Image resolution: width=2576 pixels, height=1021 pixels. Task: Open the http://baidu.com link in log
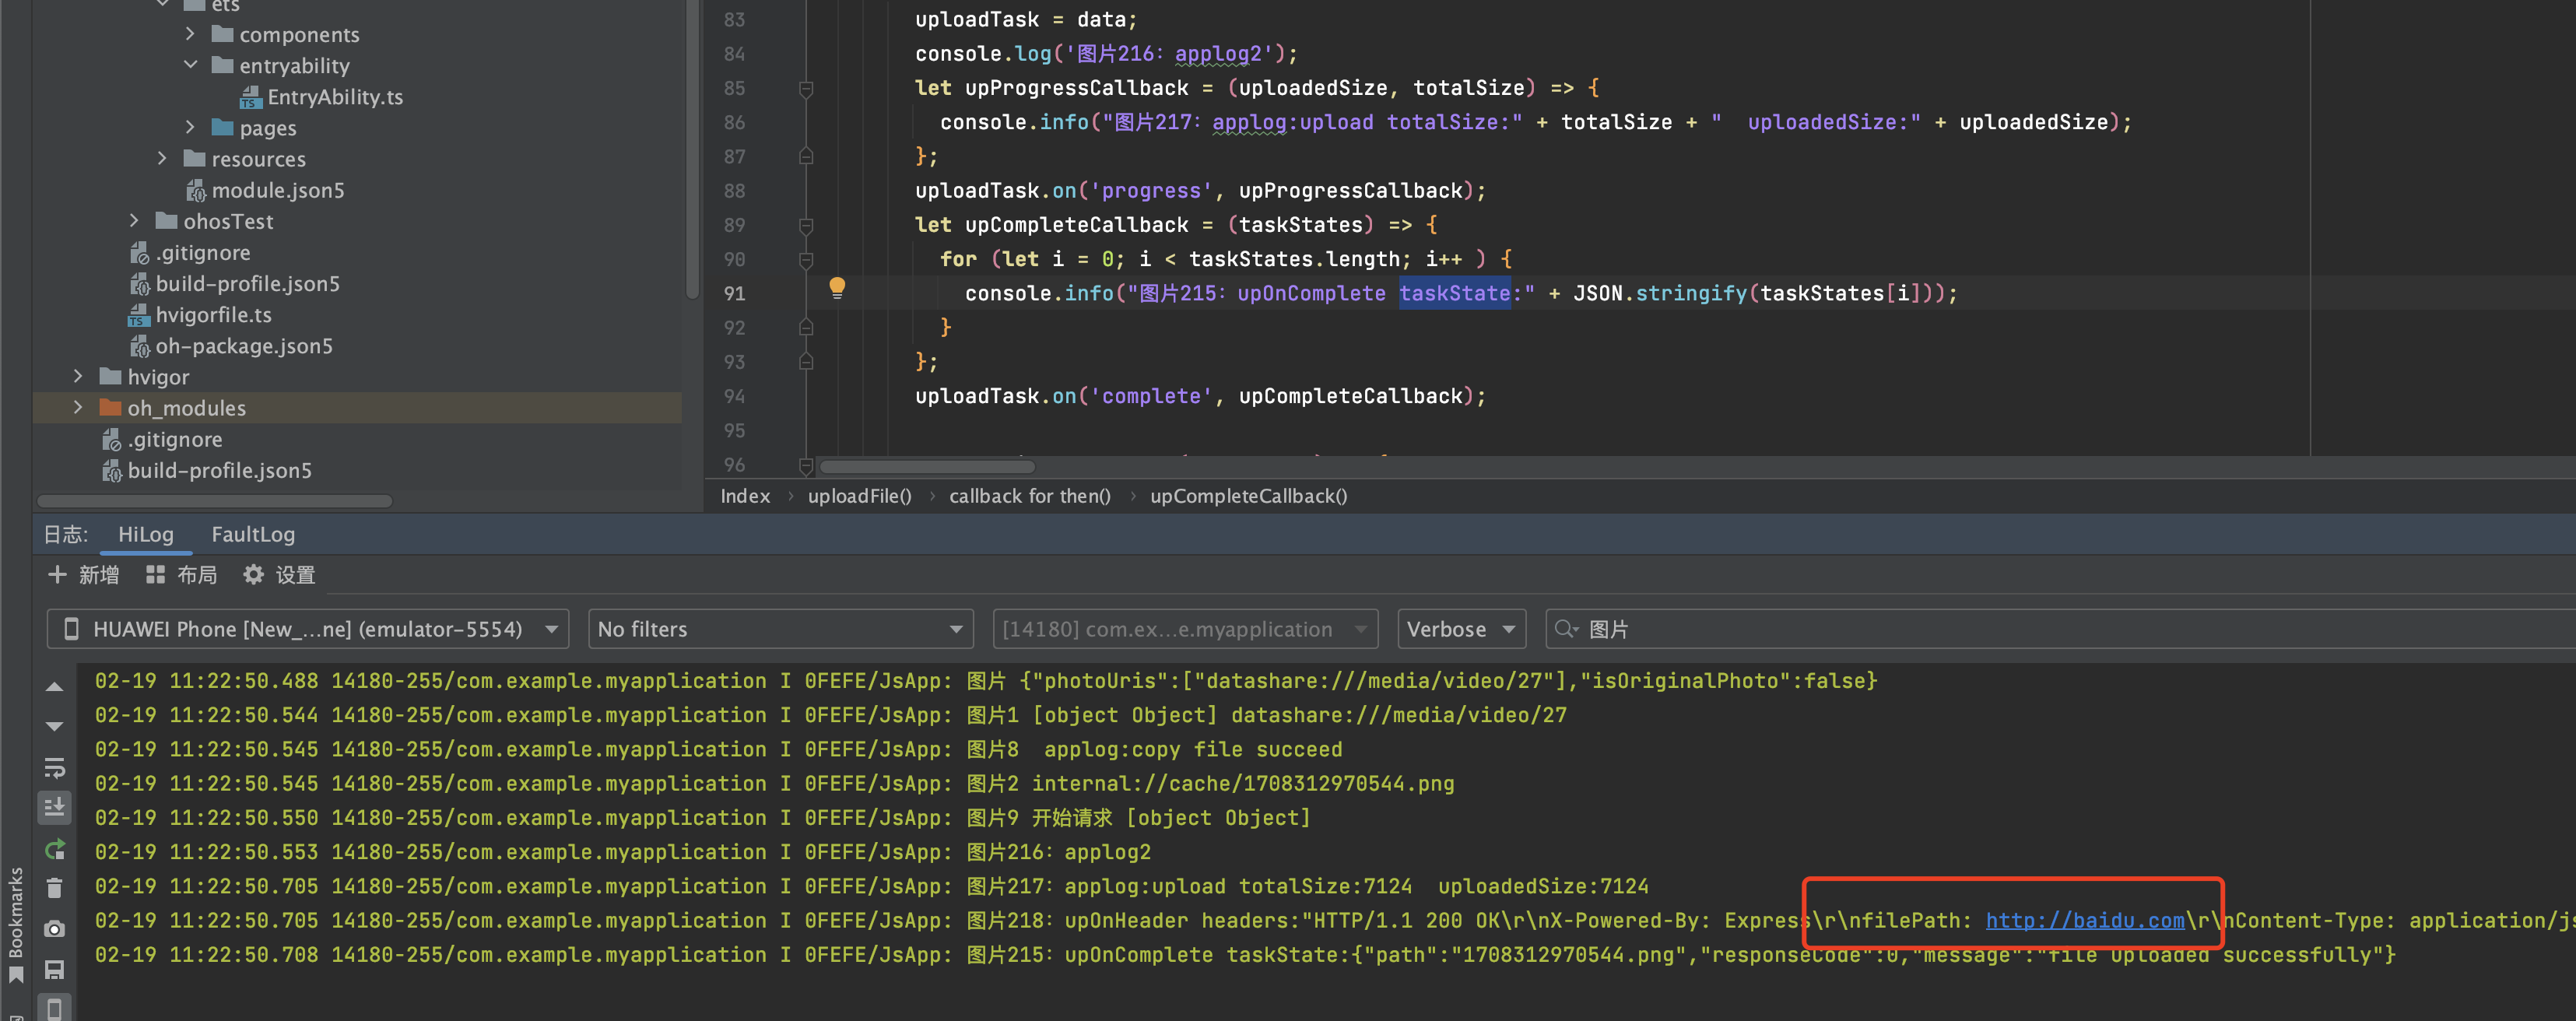point(2084,921)
